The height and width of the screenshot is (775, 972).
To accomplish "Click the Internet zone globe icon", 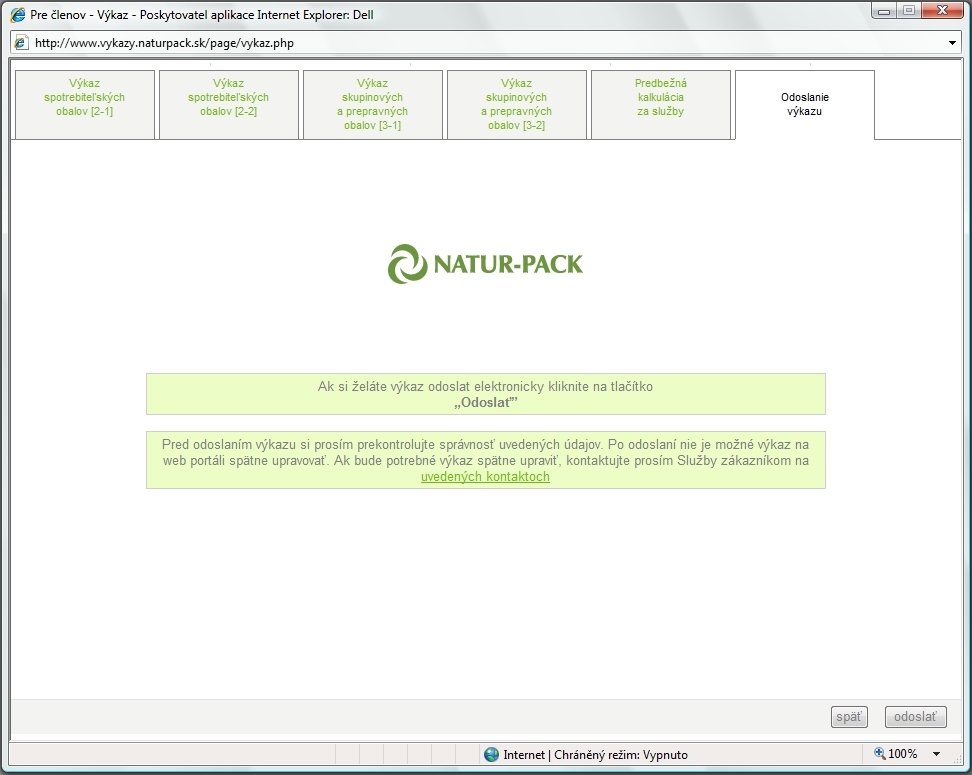I will [491, 755].
